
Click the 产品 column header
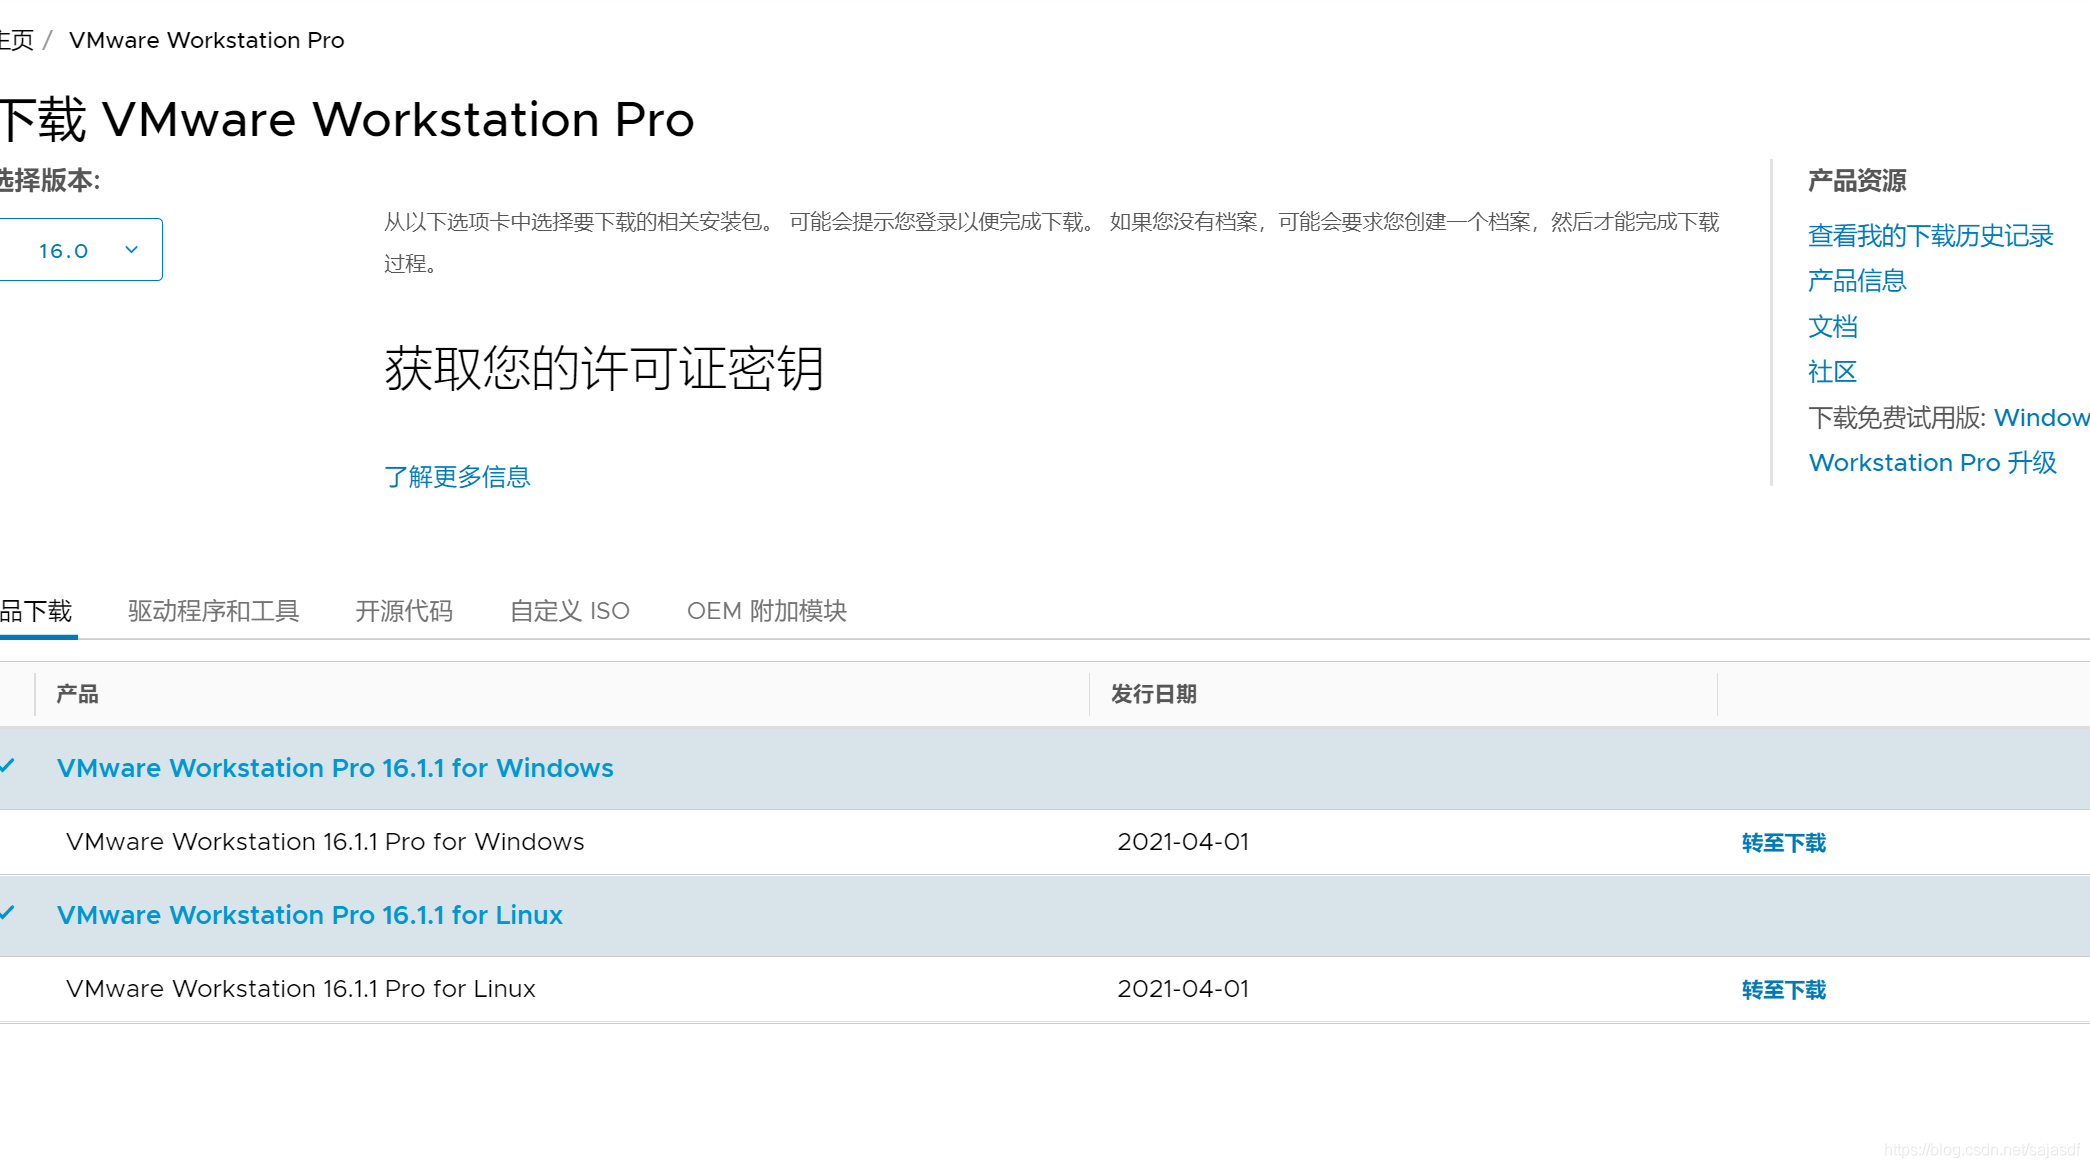click(77, 694)
